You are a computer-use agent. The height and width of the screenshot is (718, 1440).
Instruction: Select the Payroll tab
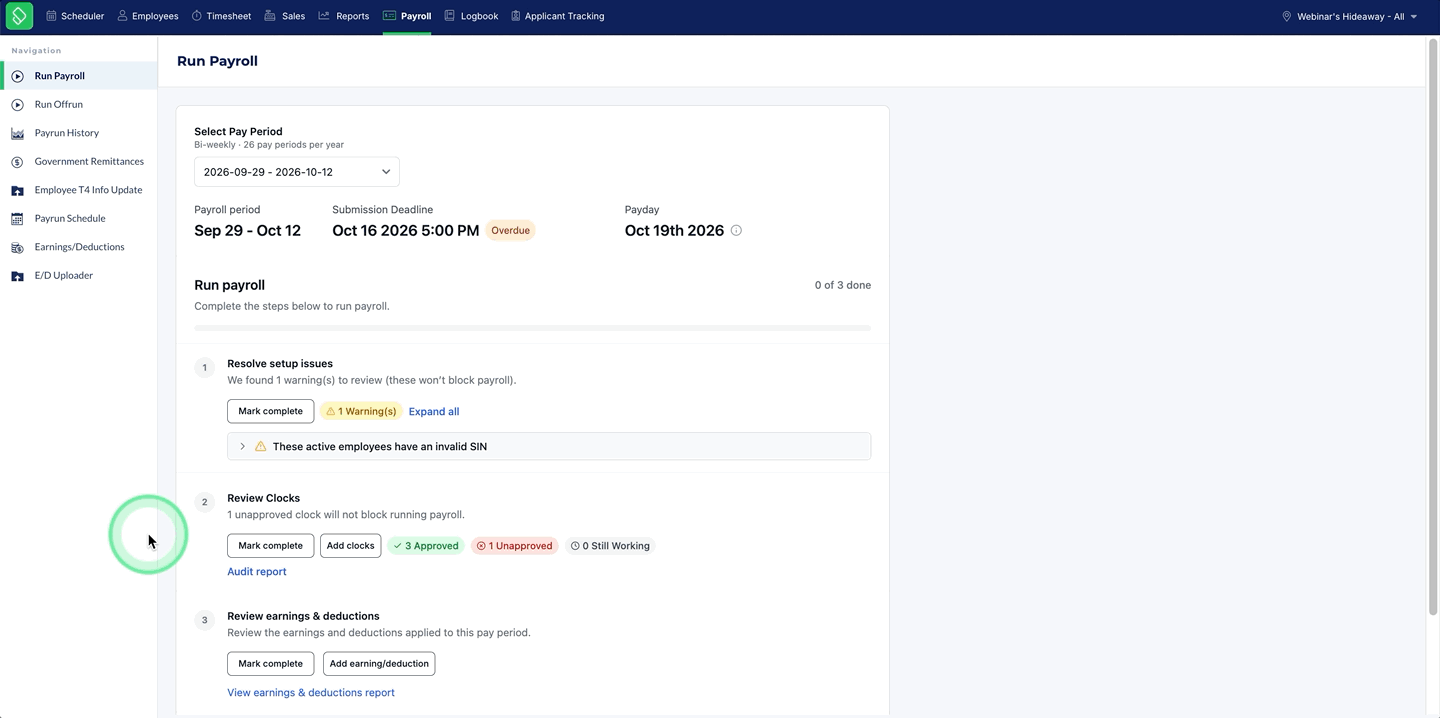[x=407, y=16]
